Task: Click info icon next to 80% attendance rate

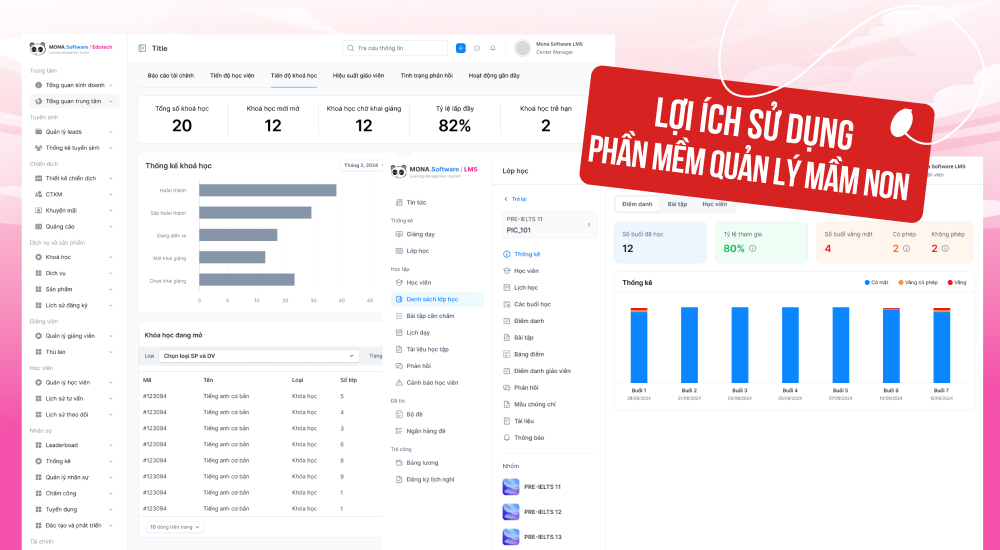Action: coord(753,249)
